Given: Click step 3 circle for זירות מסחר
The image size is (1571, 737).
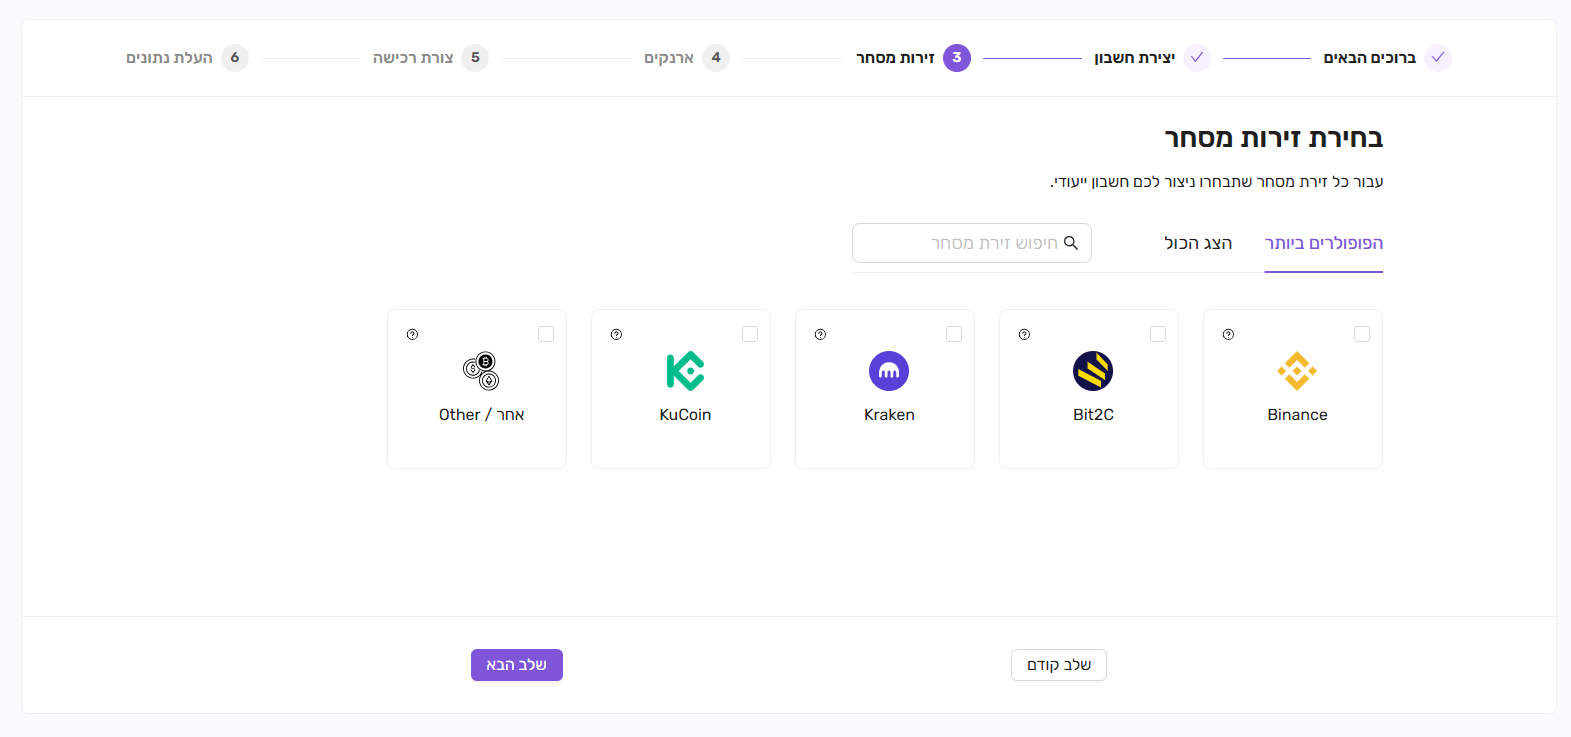Looking at the screenshot, I should point(957,58).
